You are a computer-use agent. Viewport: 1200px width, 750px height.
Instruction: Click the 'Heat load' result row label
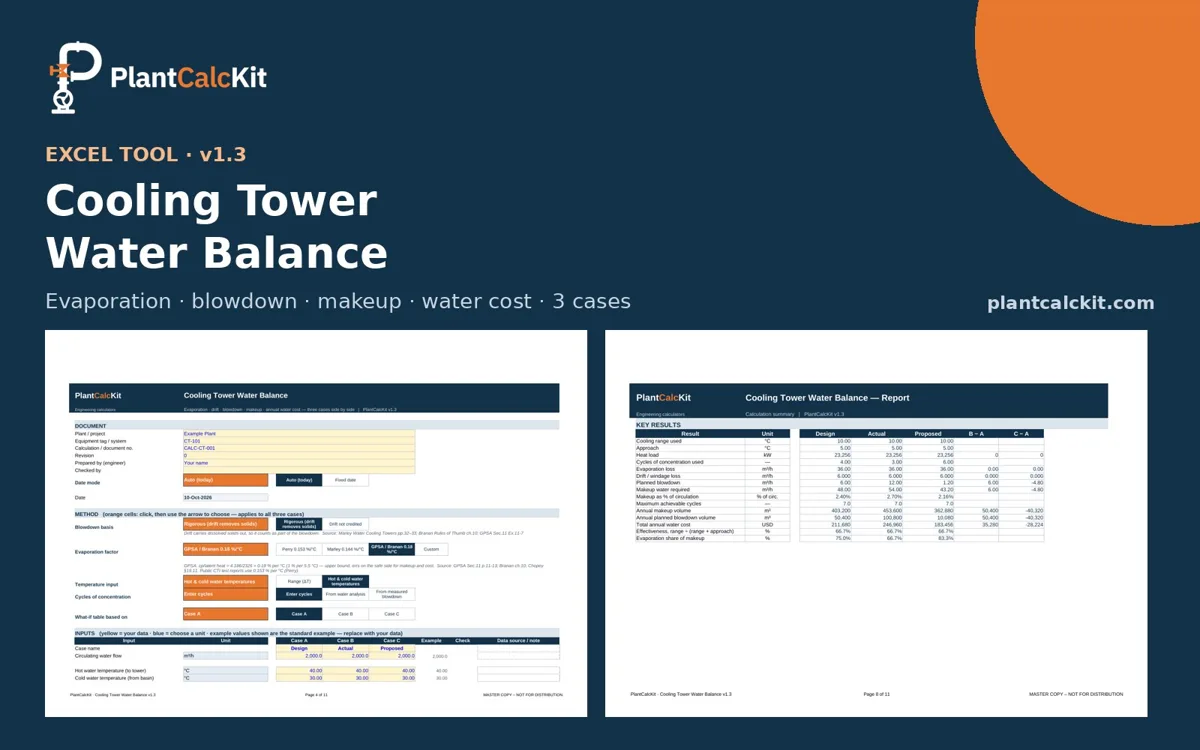pyautogui.click(x=647, y=455)
